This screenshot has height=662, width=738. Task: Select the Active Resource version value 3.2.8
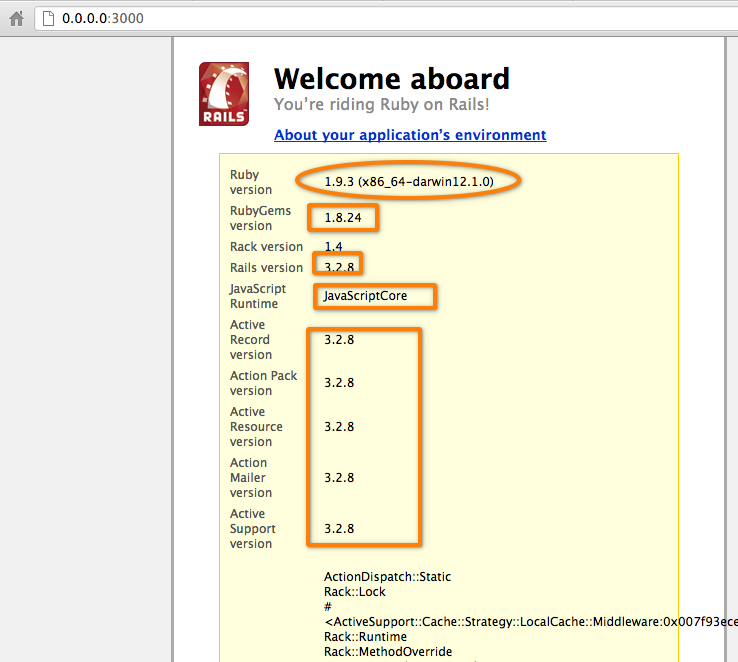(339, 427)
